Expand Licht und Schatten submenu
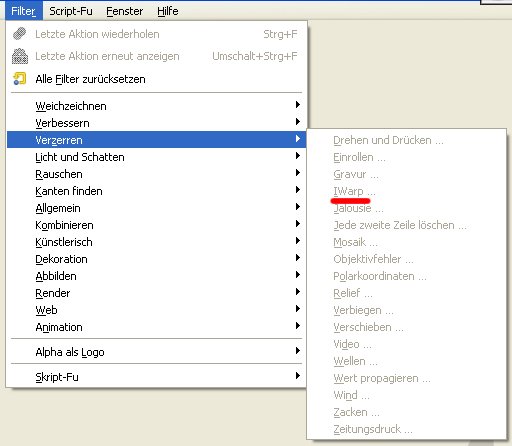This screenshot has width=512, height=446. tap(156, 157)
